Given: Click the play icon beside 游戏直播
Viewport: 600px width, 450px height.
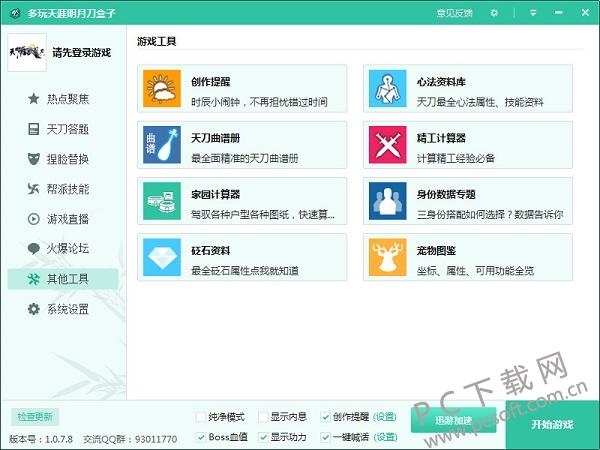Looking at the screenshot, I should tap(34, 219).
